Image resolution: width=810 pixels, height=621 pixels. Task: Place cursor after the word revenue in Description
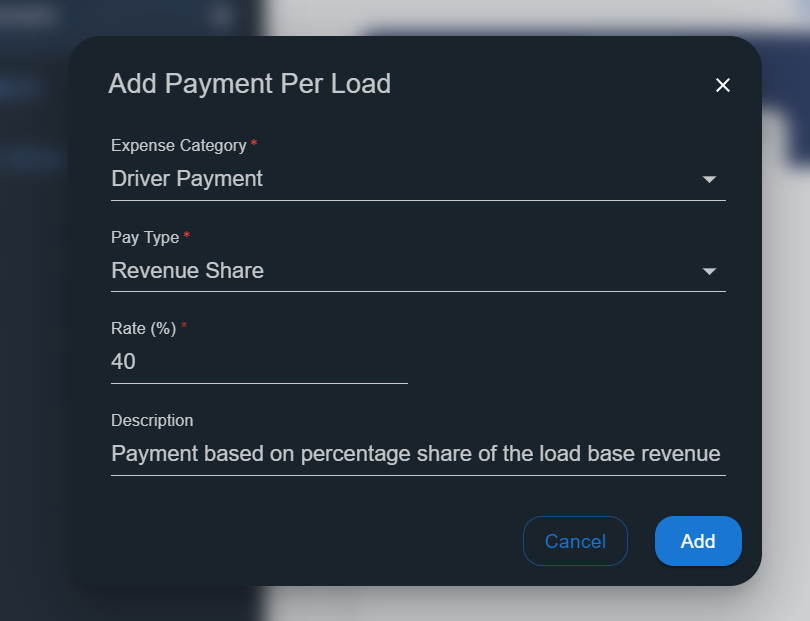pos(721,454)
